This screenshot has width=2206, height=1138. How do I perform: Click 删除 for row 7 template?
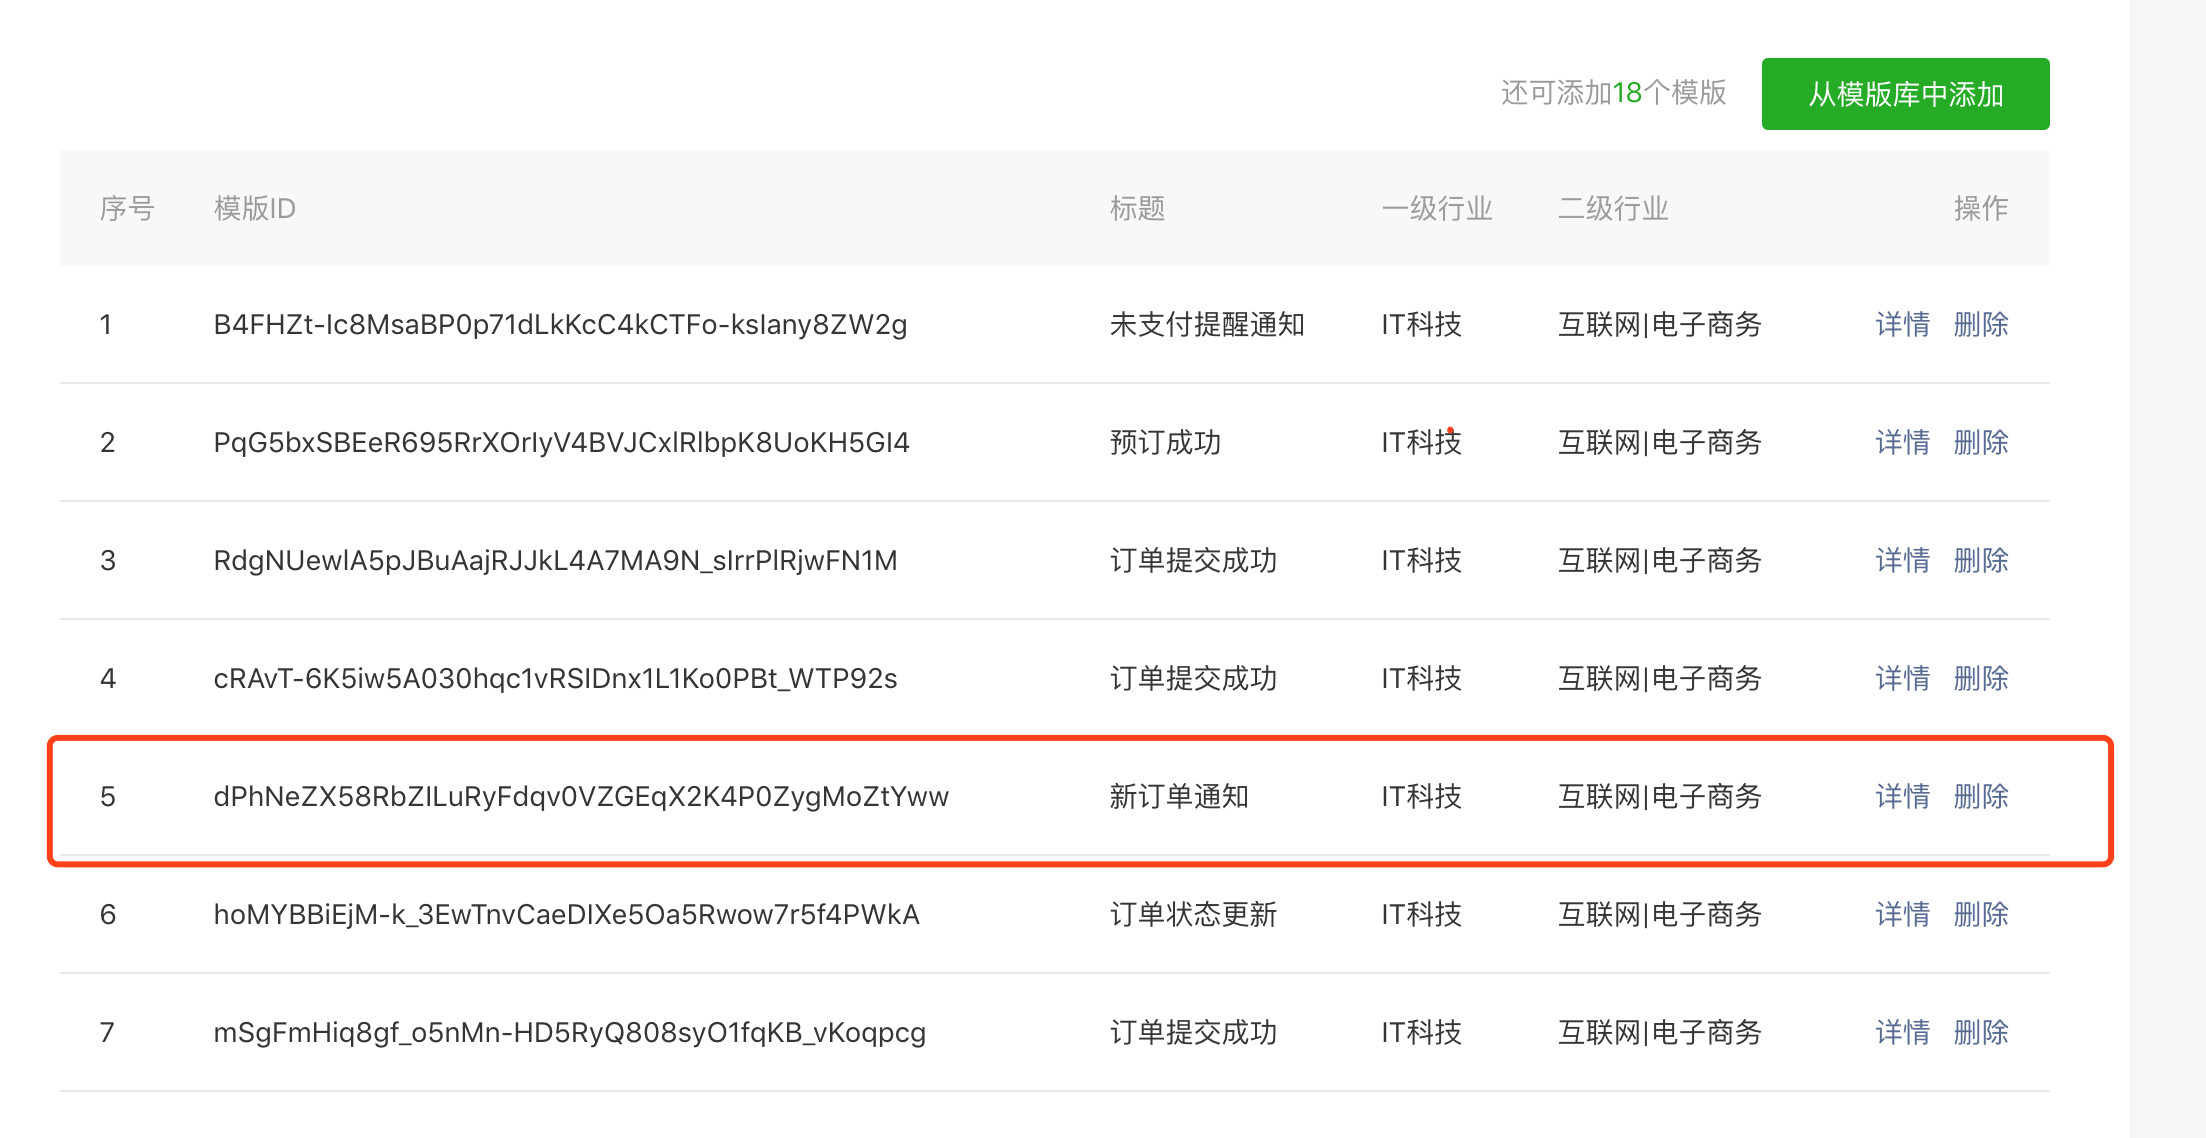tap(1981, 1033)
